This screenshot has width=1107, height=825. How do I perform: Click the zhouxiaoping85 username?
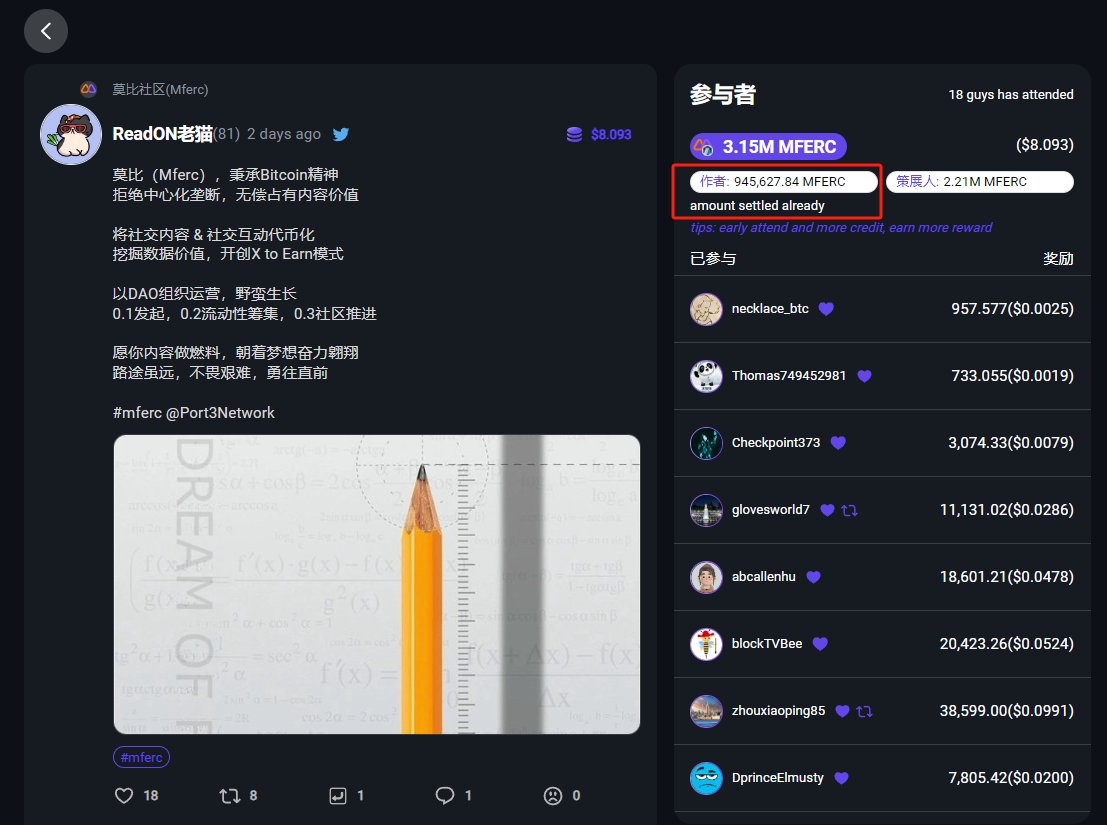pos(778,711)
